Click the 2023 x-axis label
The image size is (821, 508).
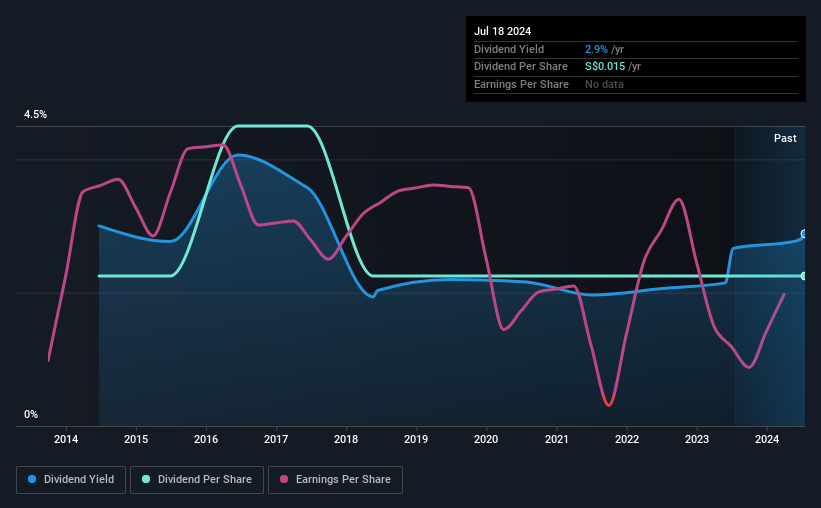pyautogui.click(x=697, y=439)
